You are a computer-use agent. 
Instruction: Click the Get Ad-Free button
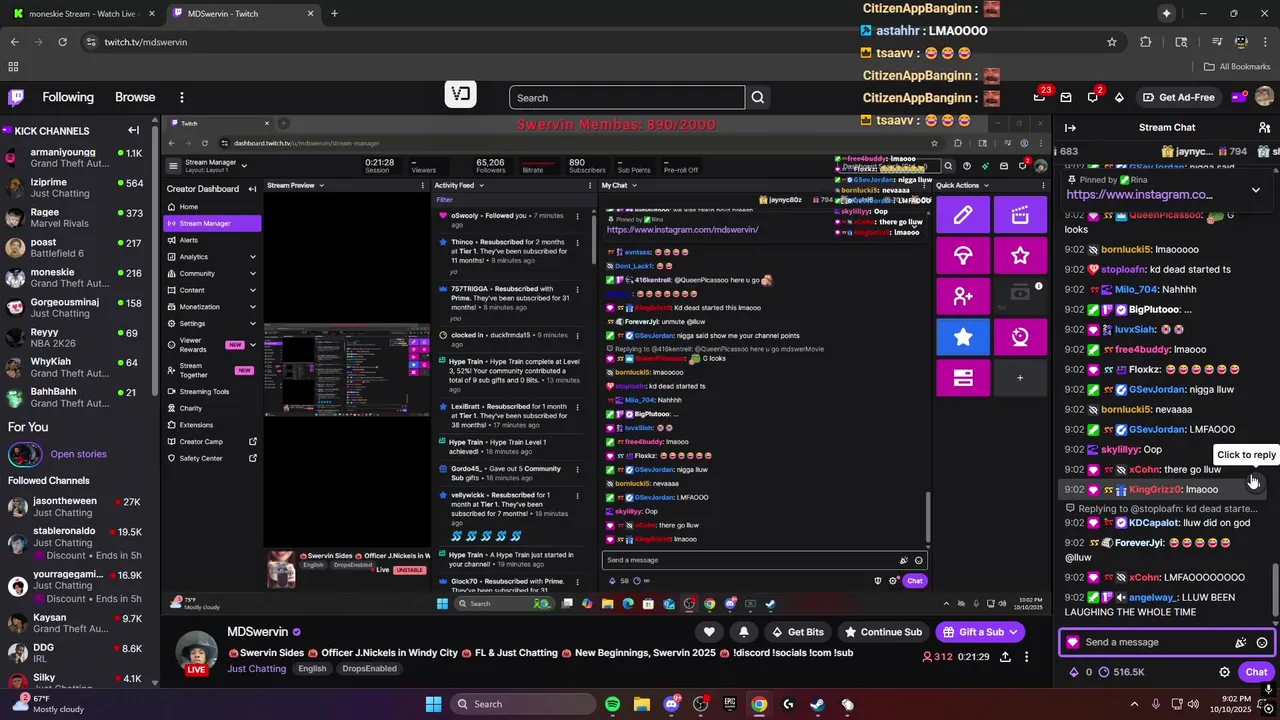pos(1178,97)
